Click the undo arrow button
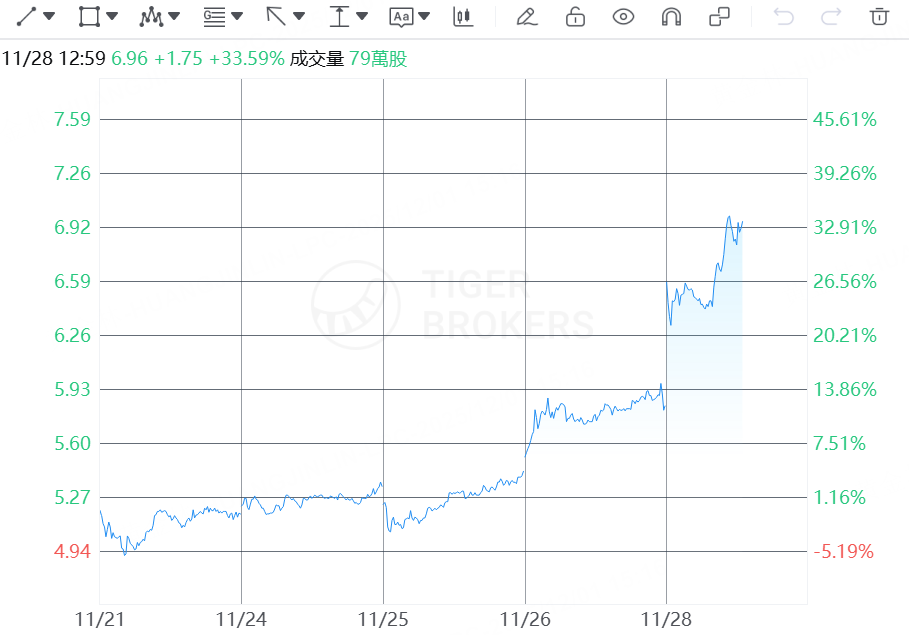 [x=784, y=16]
